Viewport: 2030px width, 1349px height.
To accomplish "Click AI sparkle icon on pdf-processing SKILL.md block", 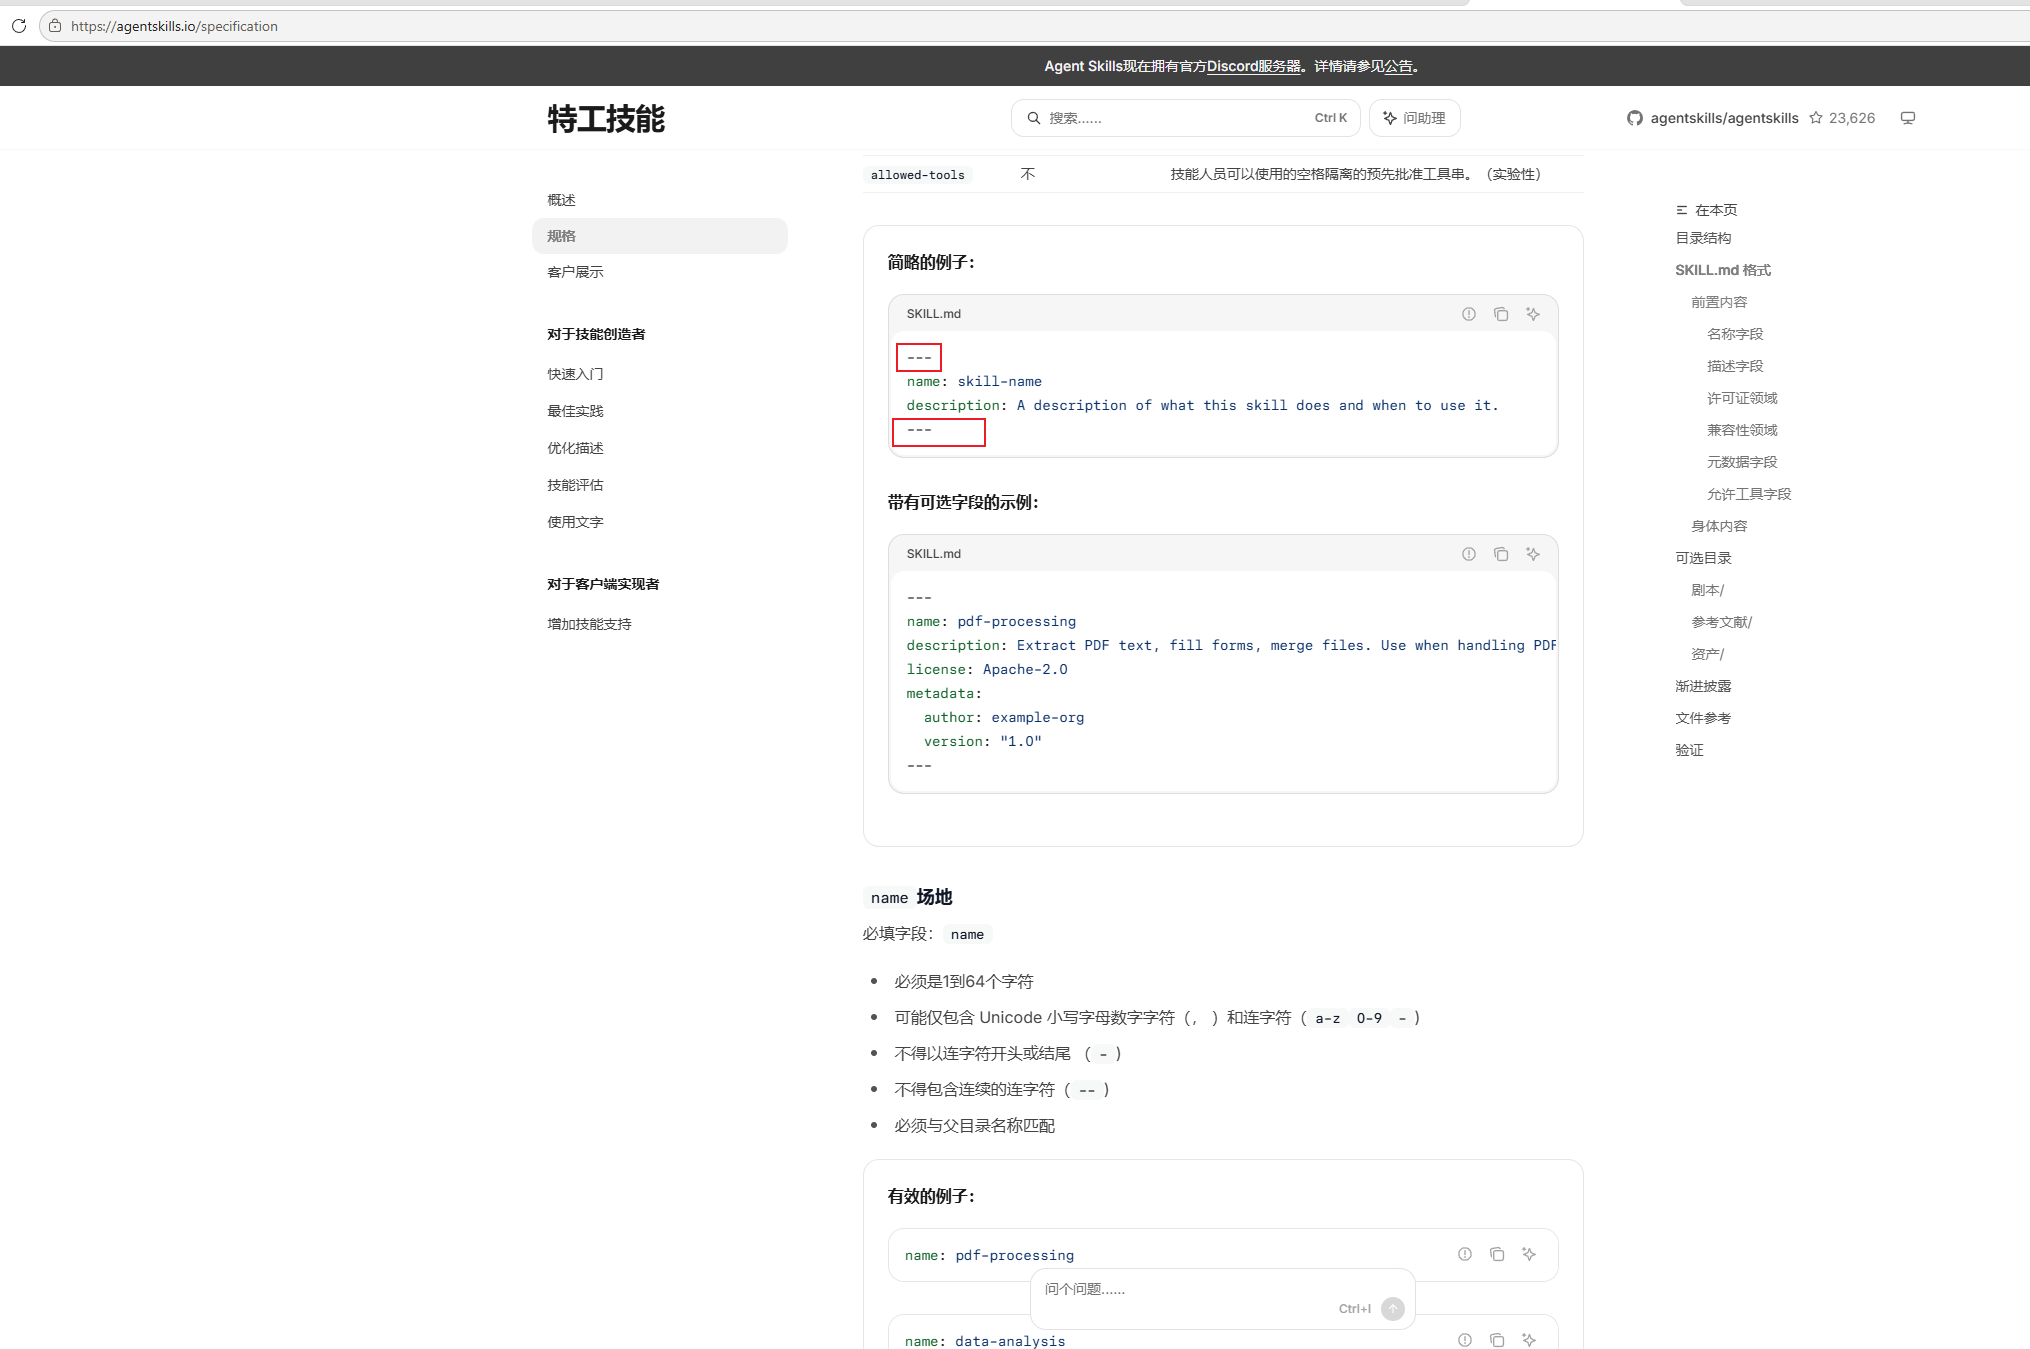I will (1533, 554).
